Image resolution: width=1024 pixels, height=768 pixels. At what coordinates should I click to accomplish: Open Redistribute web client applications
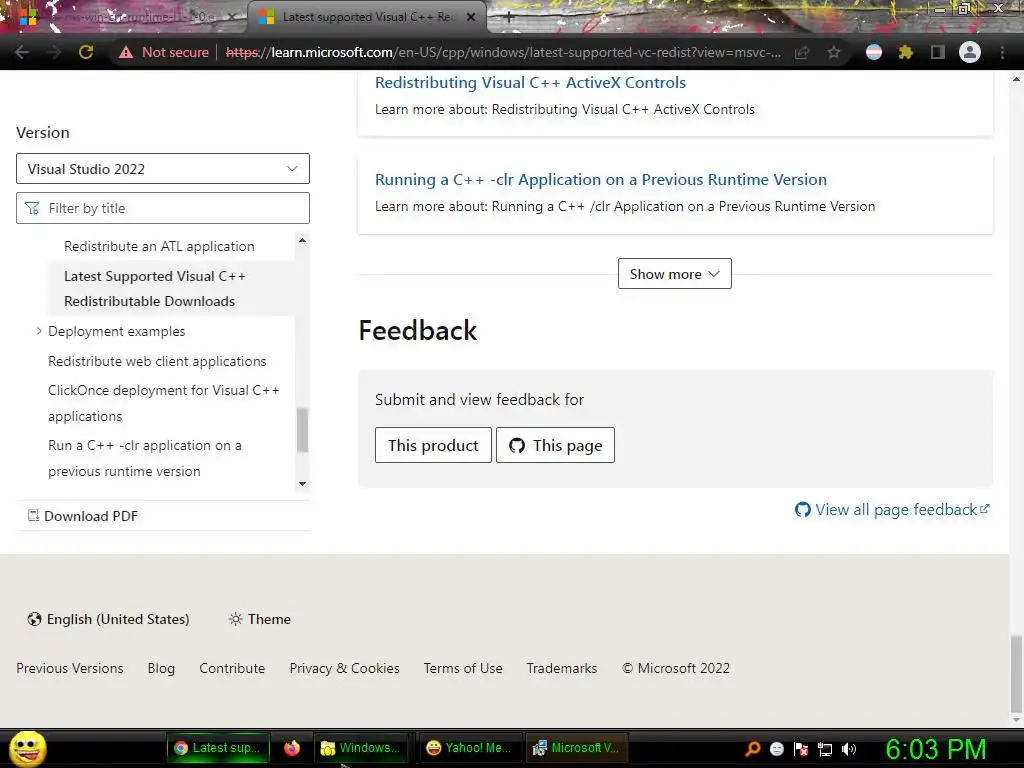coord(157,361)
